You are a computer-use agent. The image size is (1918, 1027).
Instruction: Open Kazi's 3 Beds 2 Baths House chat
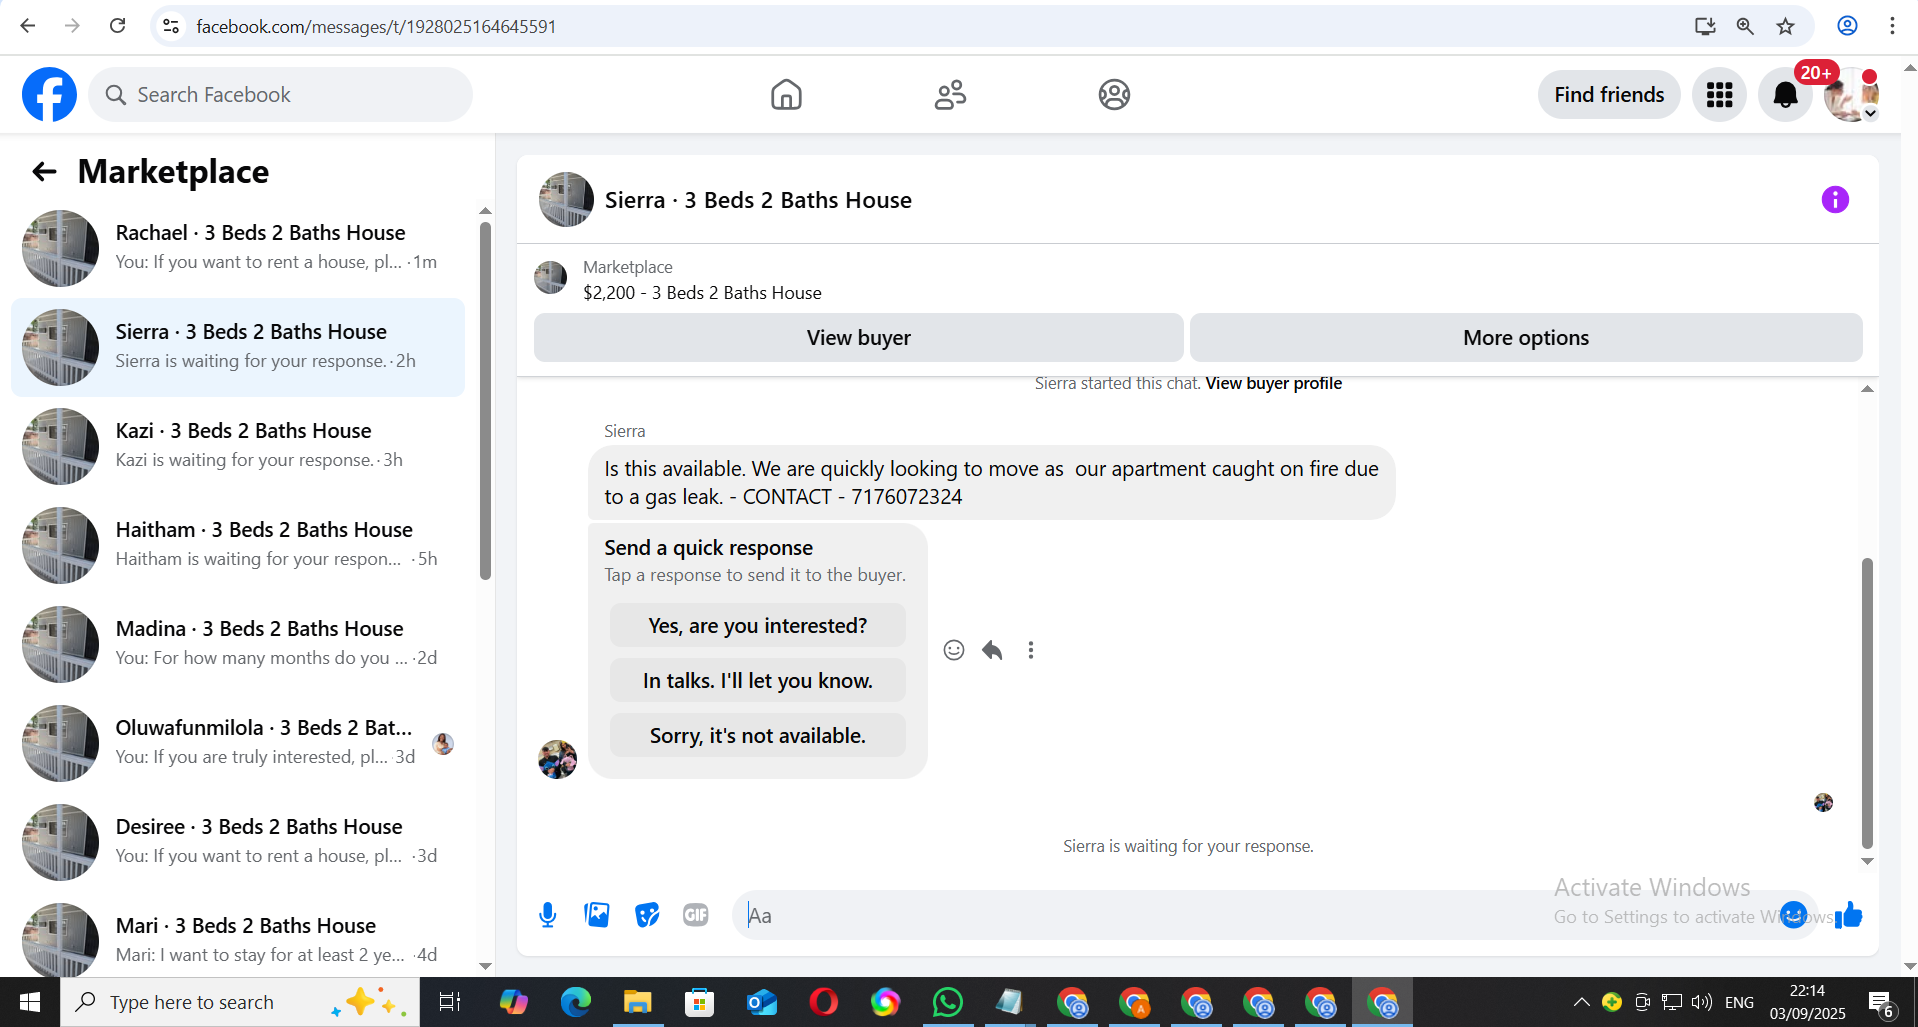tap(238, 446)
